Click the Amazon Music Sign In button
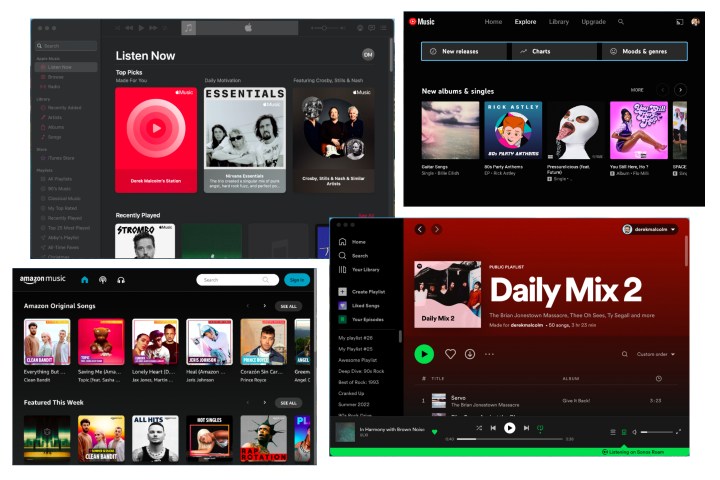 coord(296,280)
